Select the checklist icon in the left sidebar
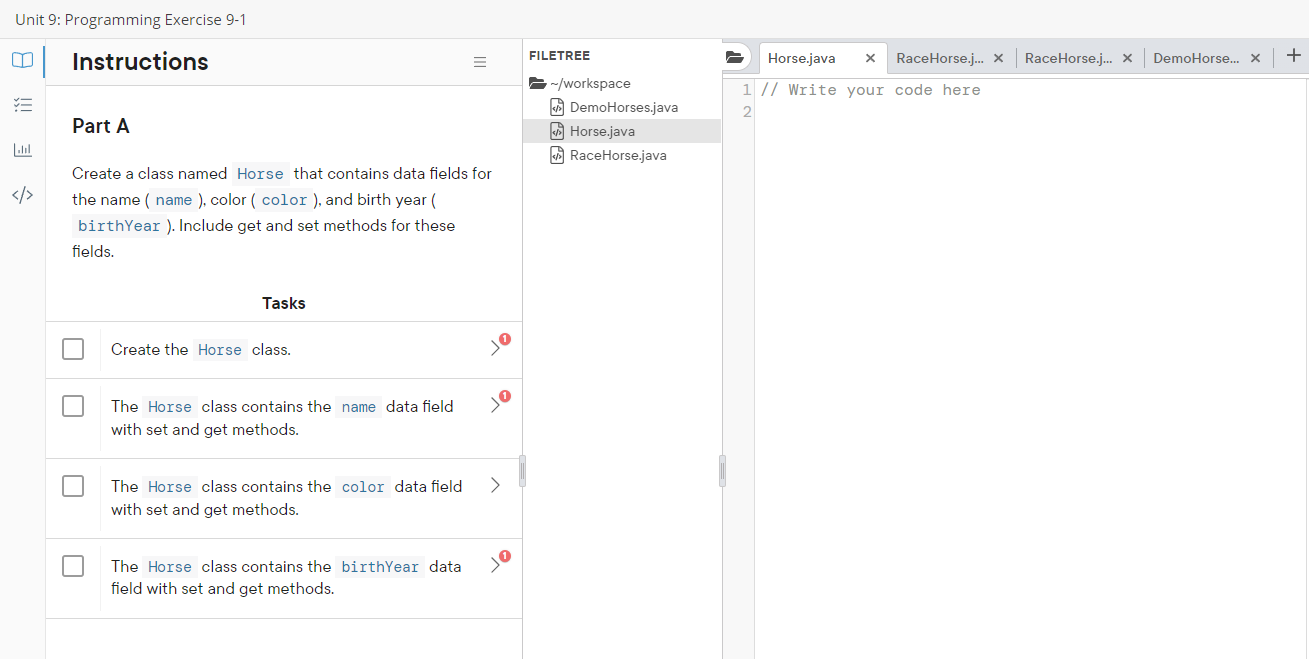Viewport: 1309px width, 659px height. tap(22, 105)
